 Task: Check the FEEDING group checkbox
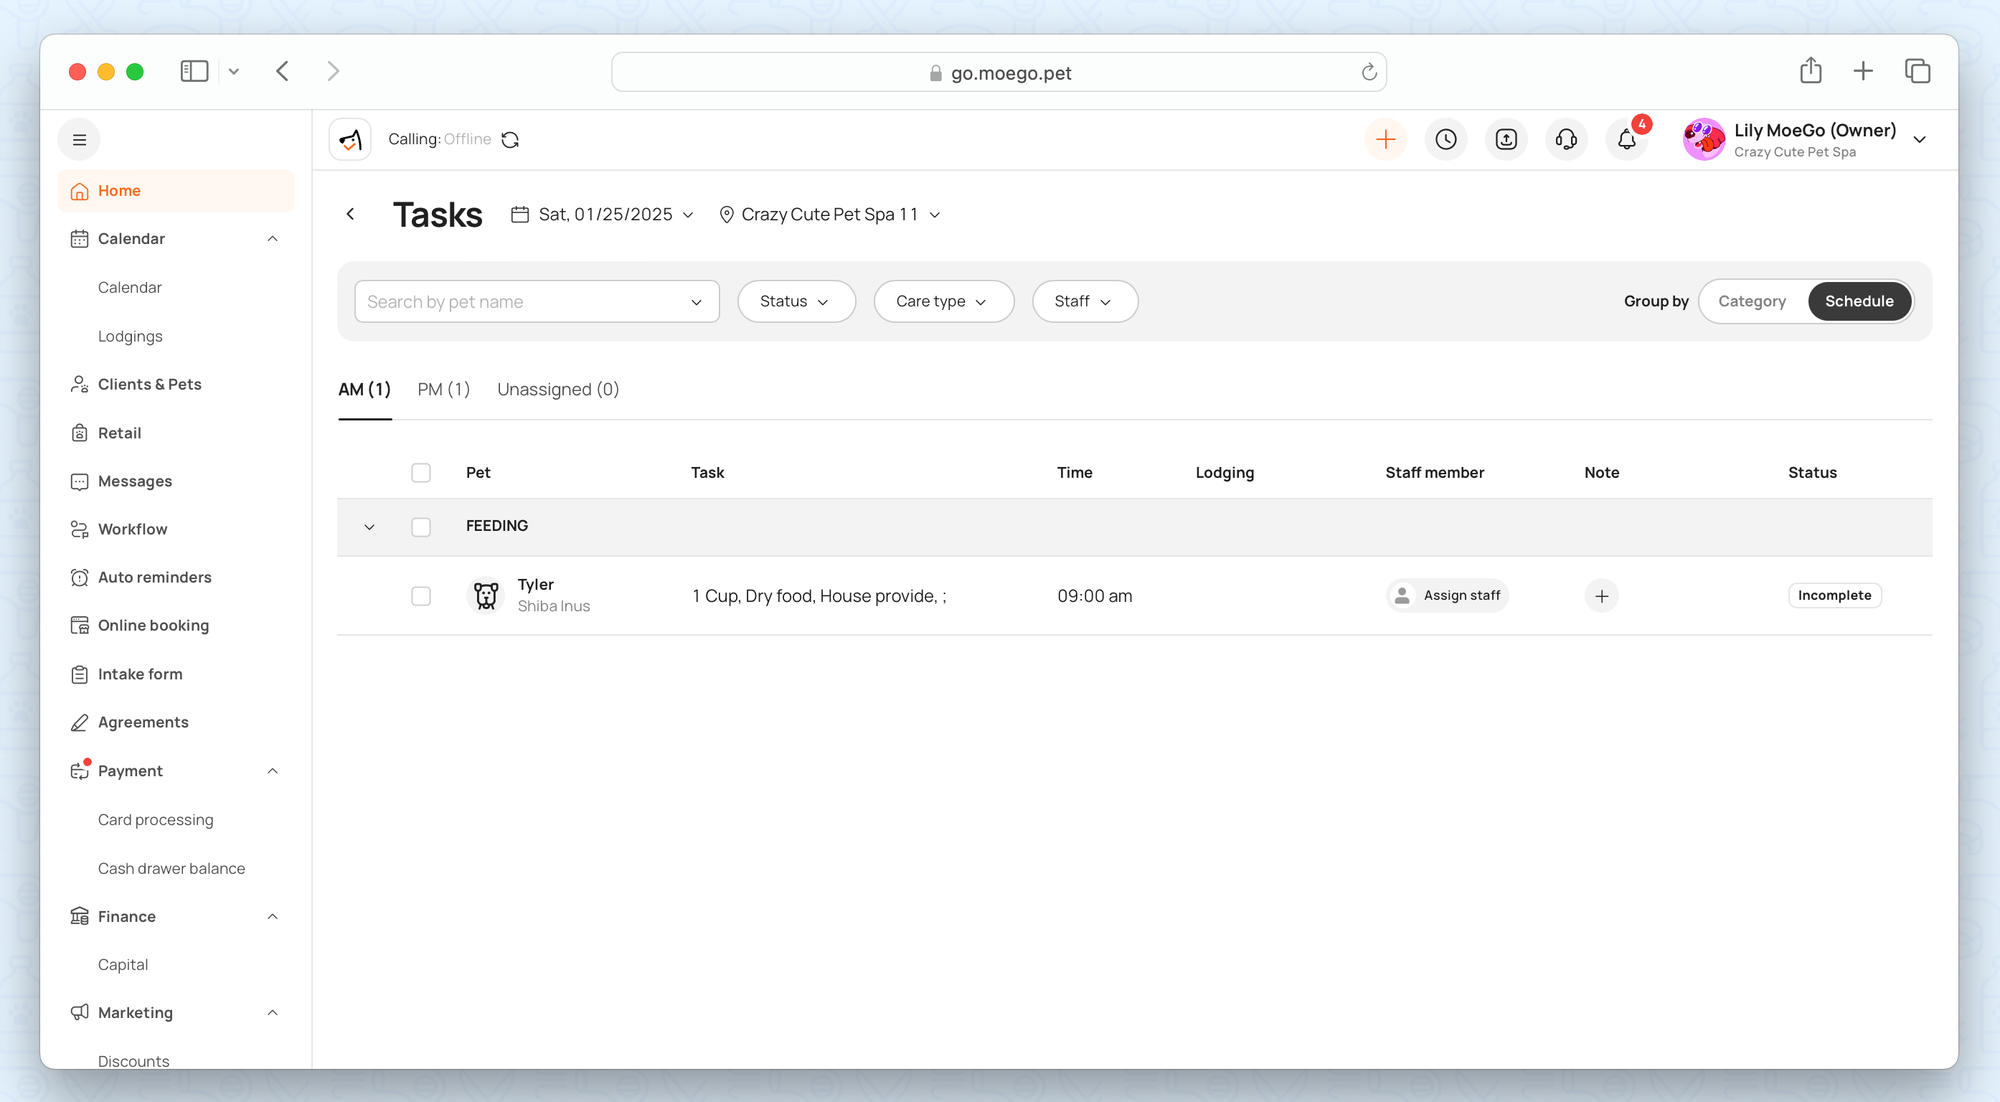tap(421, 527)
